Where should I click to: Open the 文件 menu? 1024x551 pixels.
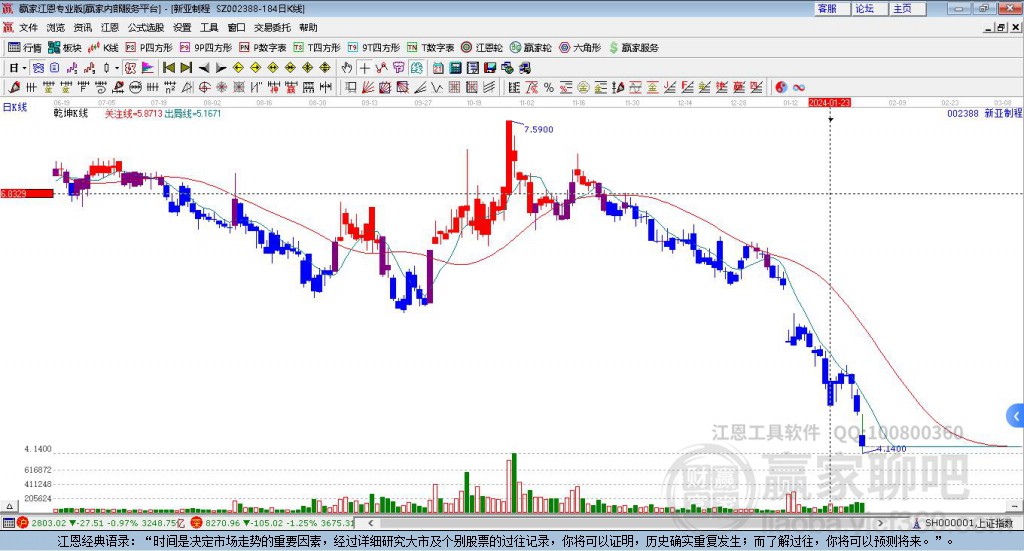(x=28, y=27)
